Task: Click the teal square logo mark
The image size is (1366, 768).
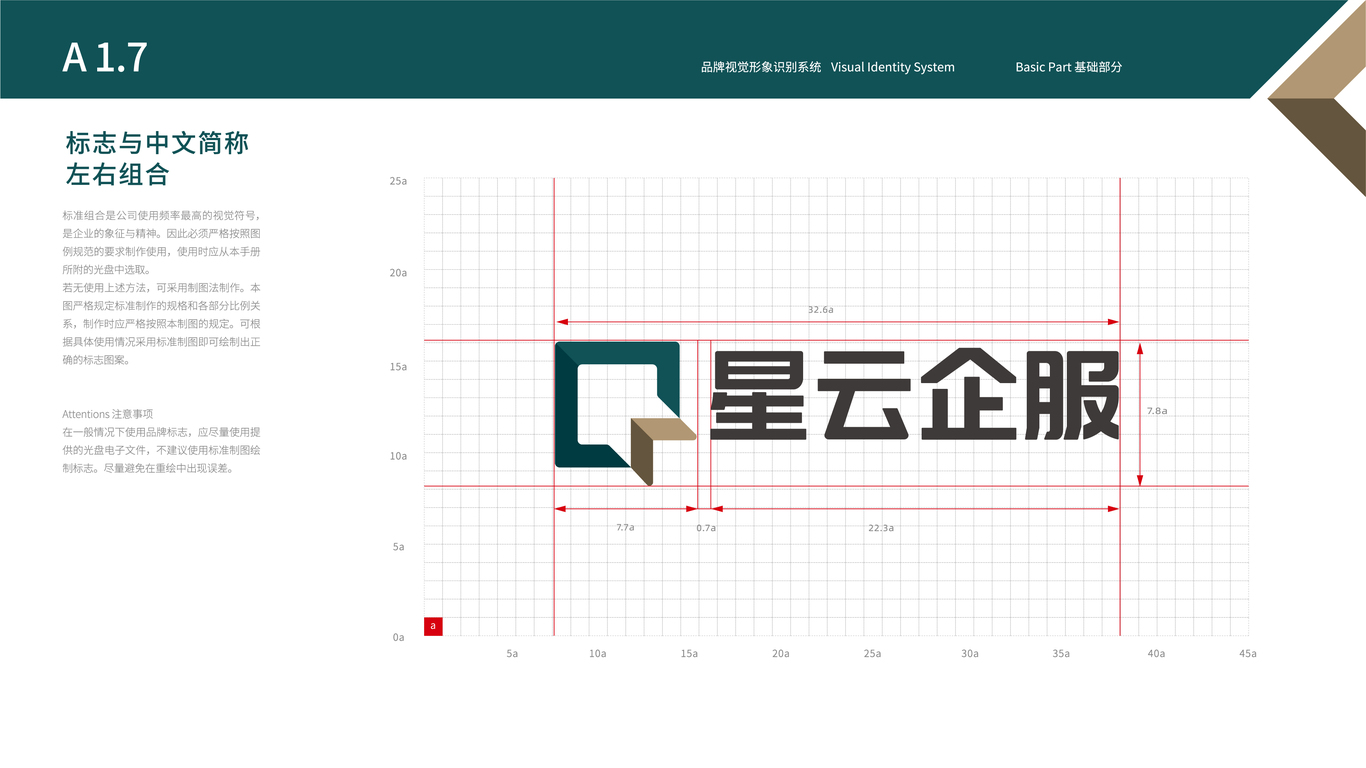Action: click(625, 413)
